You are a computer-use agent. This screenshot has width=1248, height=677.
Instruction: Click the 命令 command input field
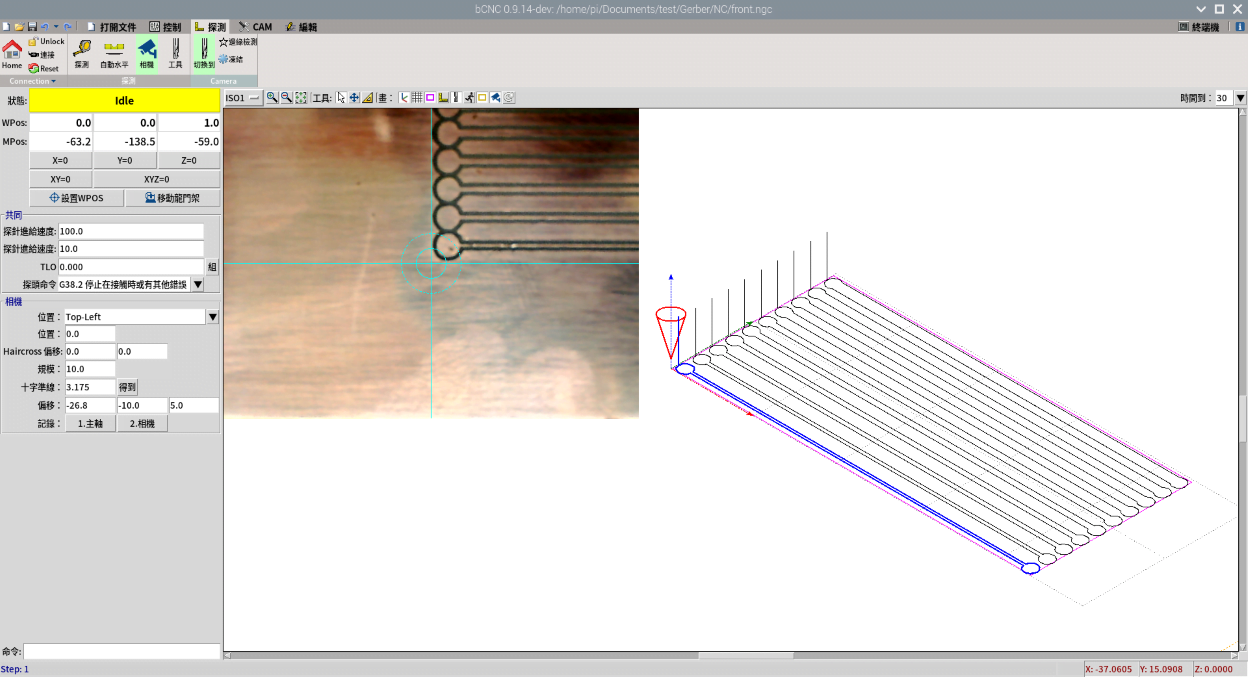tap(121, 651)
